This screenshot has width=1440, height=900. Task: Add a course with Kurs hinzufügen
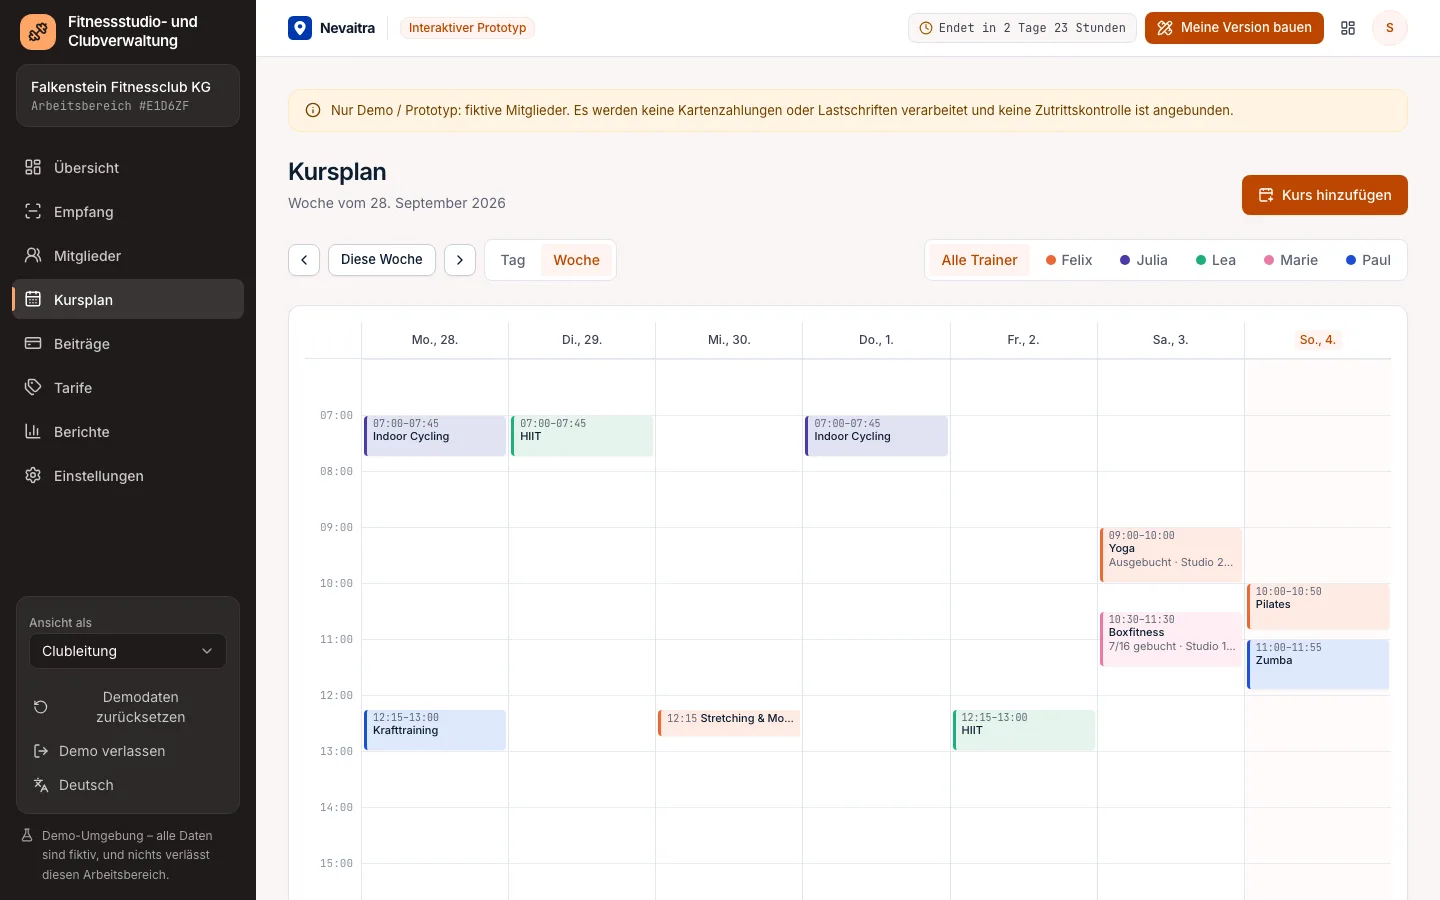coord(1324,195)
